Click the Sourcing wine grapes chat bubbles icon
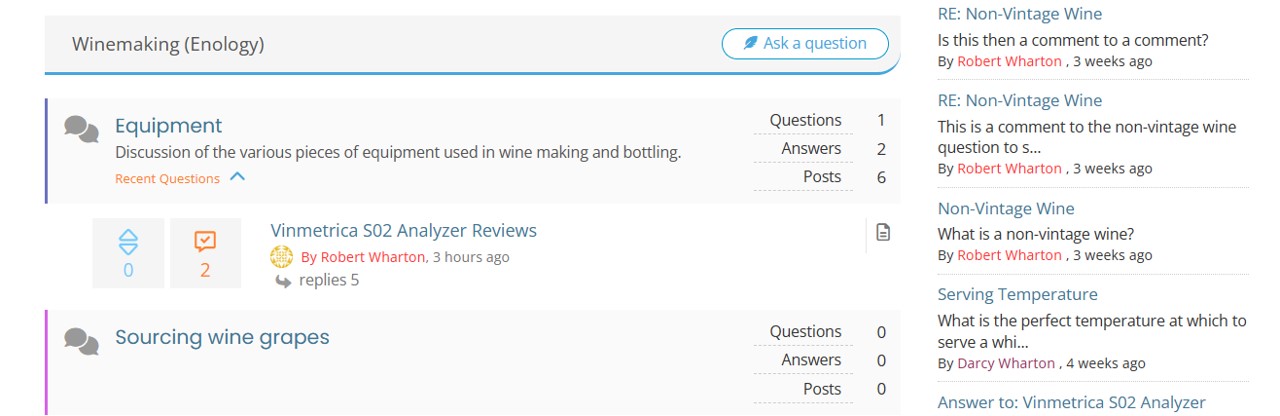This screenshot has height=416, width=1280. coord(81,341)
